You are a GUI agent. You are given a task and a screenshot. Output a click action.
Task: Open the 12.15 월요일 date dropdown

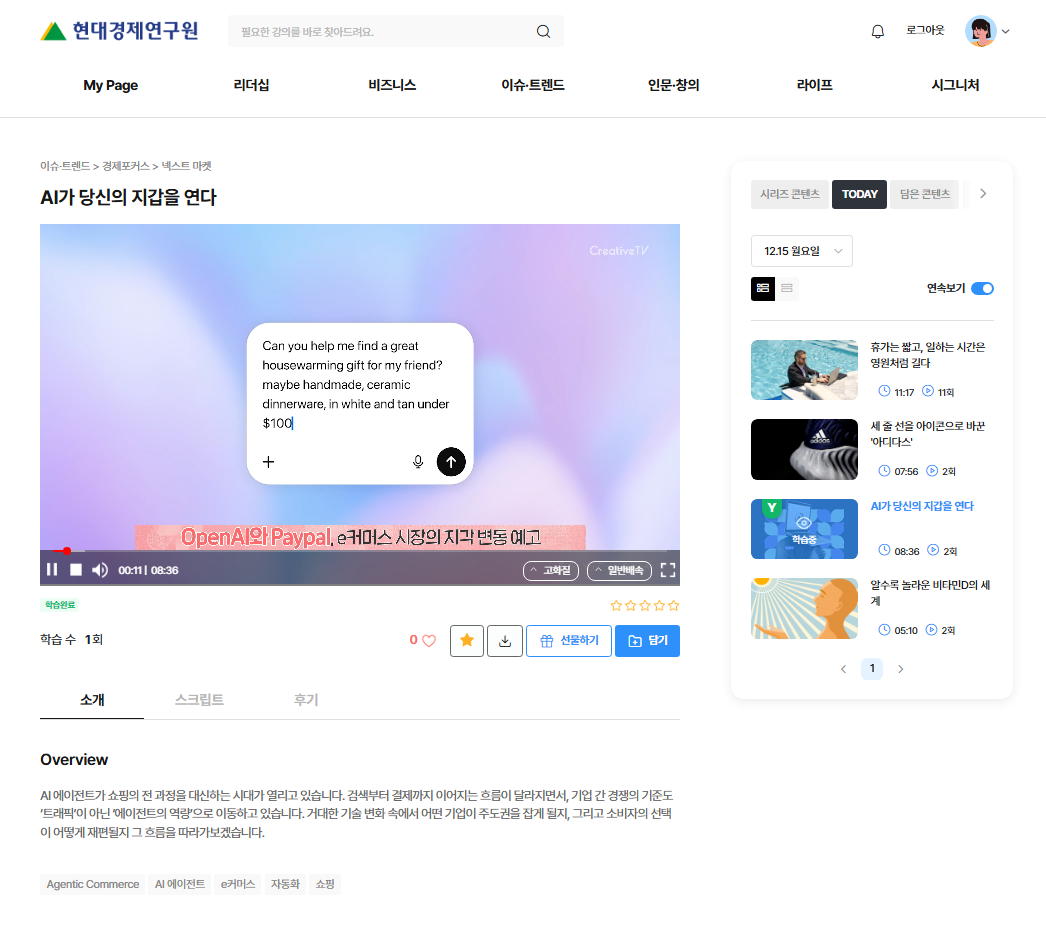802,251
